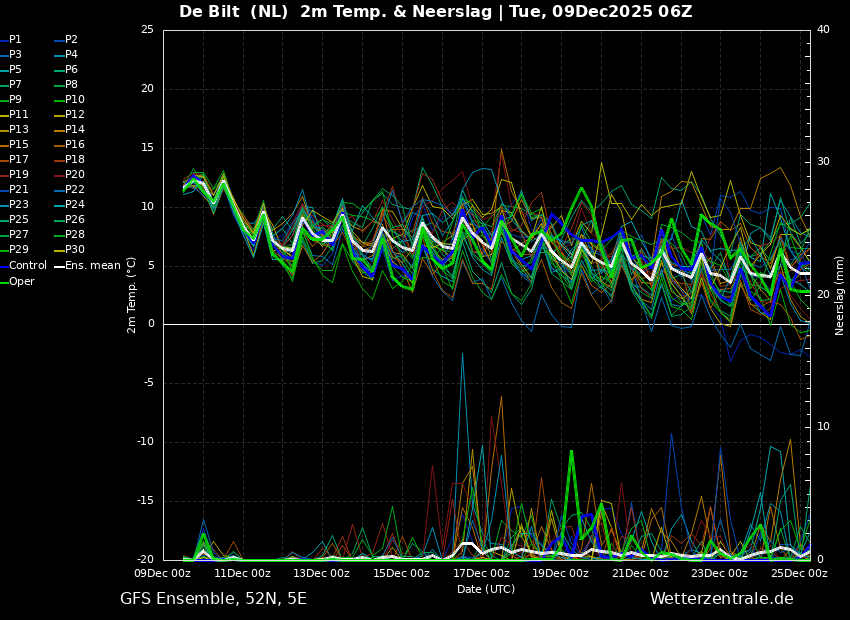Click the 17Dec 00z date label
The height and width of the screenshot is (620, 850).
coord(481,573)
